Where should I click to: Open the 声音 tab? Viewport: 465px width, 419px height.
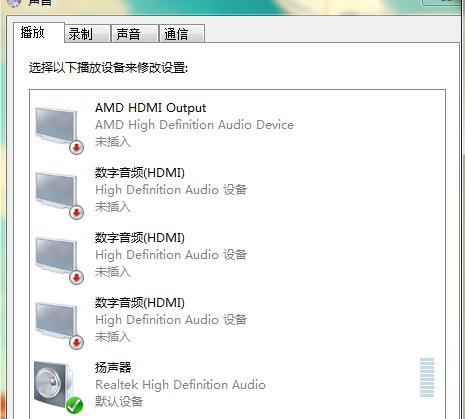tap(135, 34)
